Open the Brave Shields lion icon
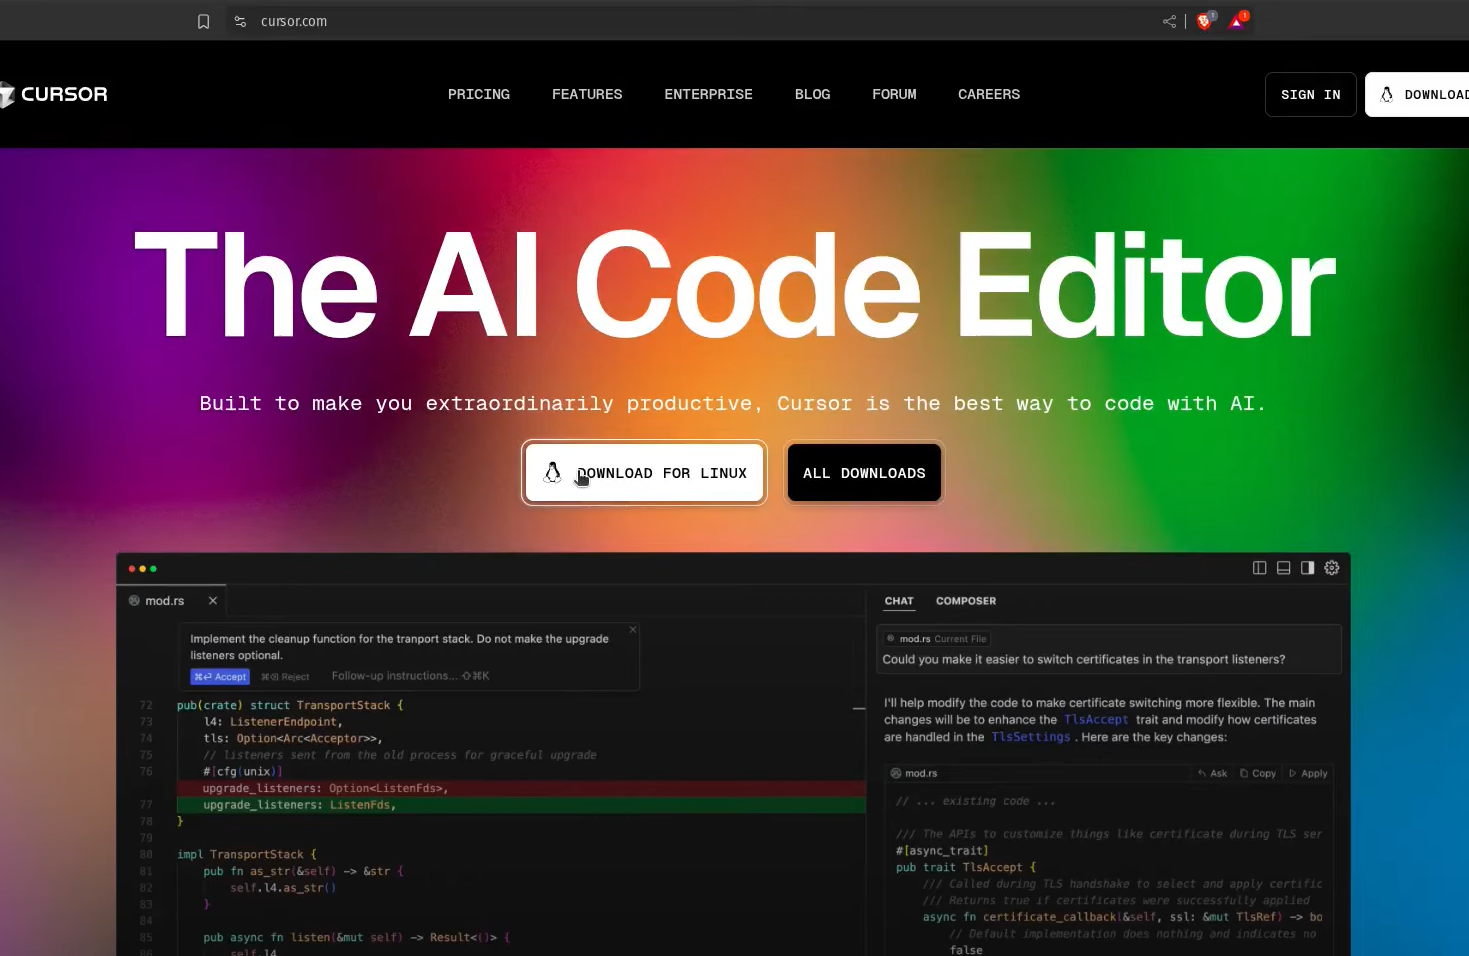Viewport: 1469px width, 956px height. [1205, 21]
